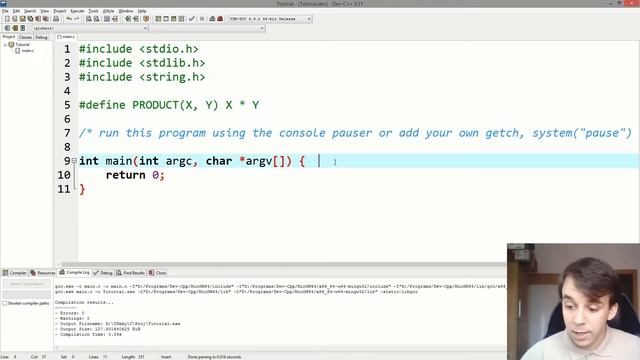The height and width of the screenshot is (360, 640).
Task: Collapse the Tutorial project tree node
Action: (5, 45)
